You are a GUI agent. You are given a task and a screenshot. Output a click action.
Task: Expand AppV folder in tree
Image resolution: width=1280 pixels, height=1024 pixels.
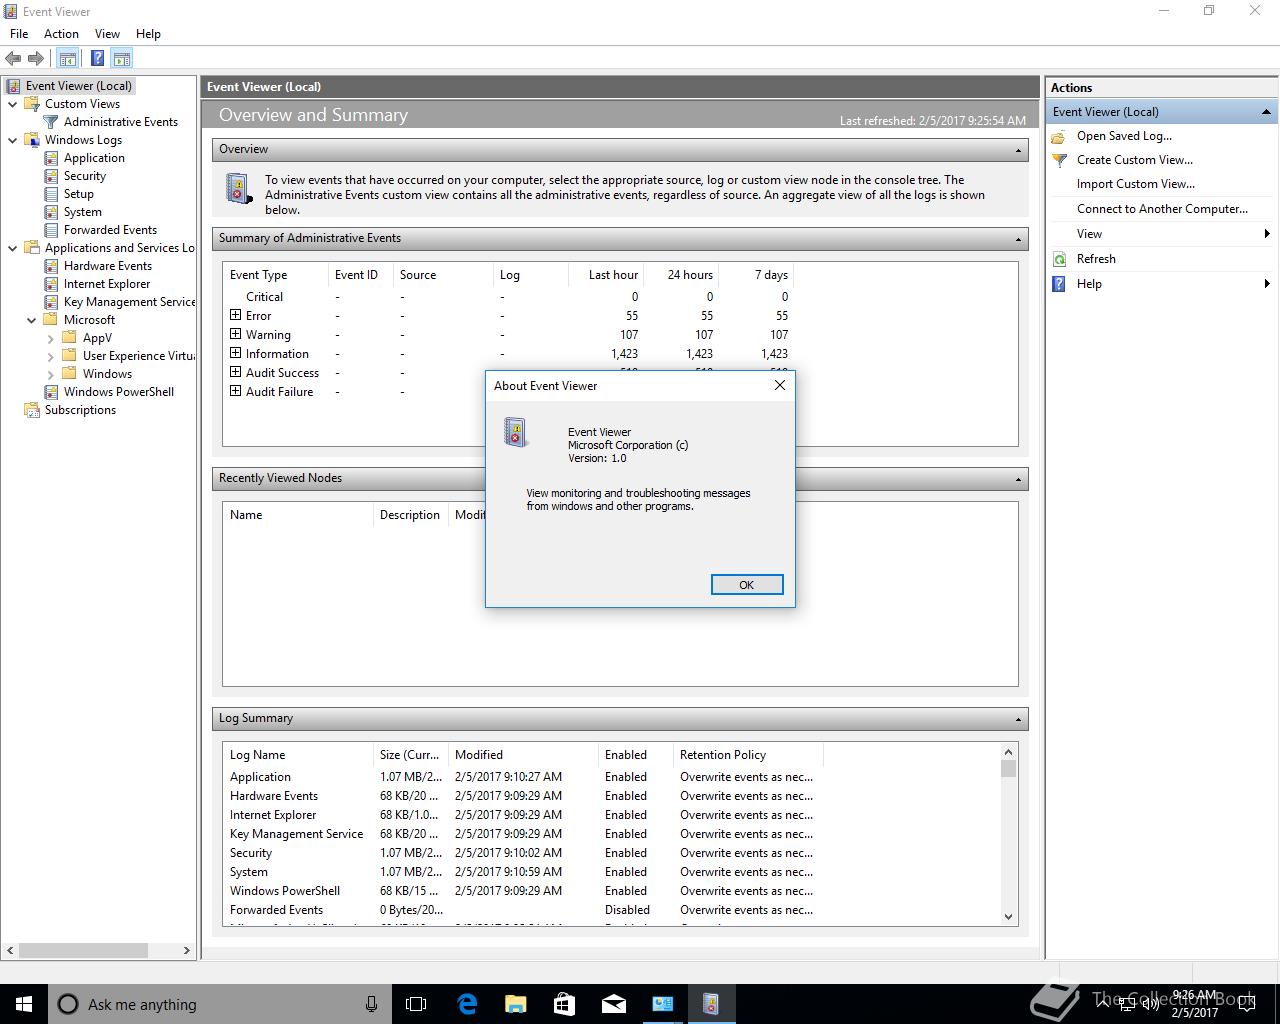51,338
